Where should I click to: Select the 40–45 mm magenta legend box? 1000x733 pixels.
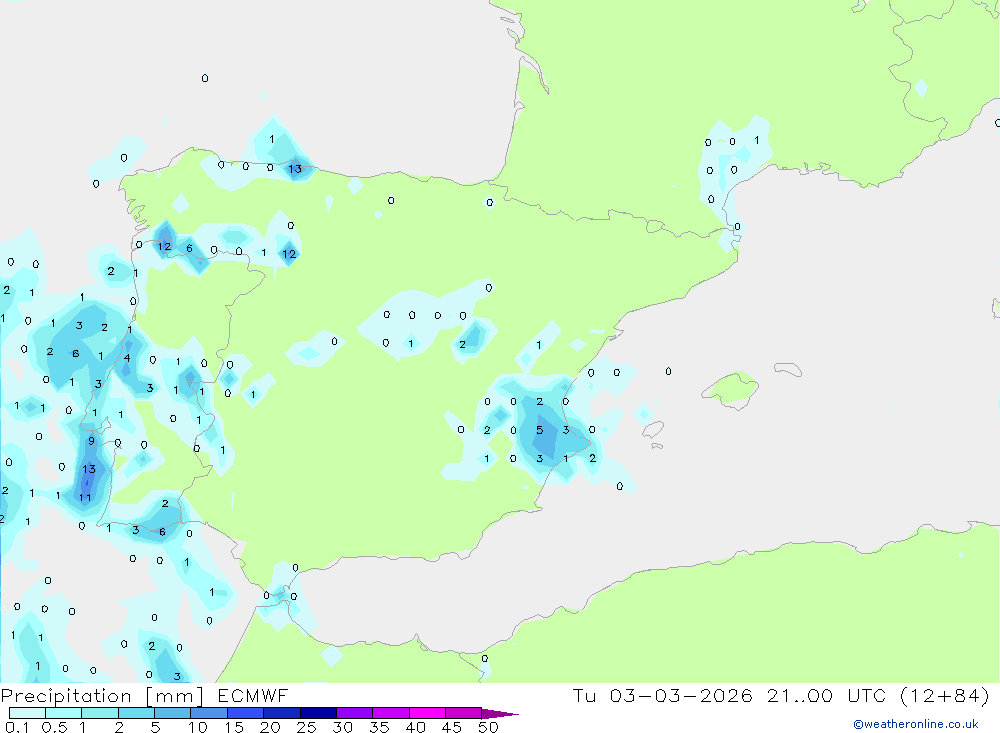click(x=427, y=713)
